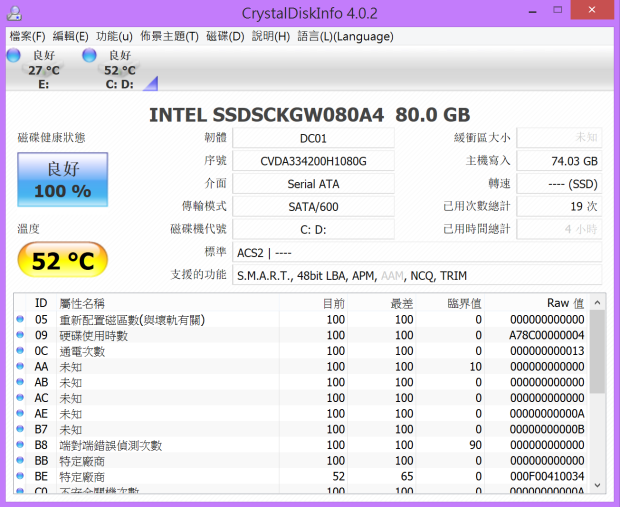Viewport: 620px width, 507px height.
Task: Click the 屬性名稱 column header
Action: [168, 303]
